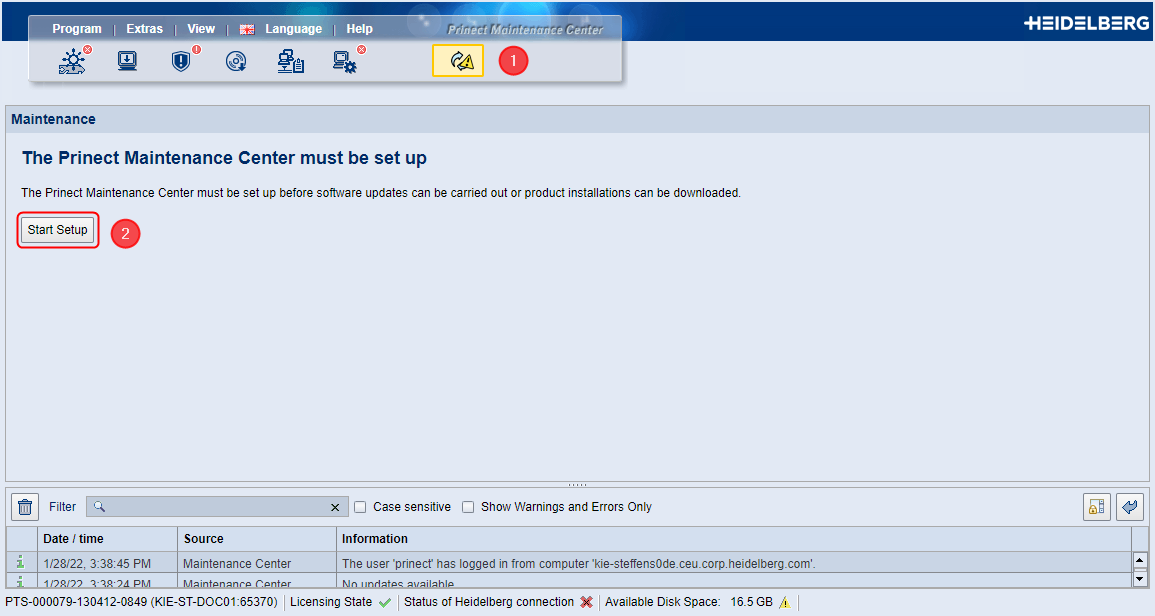Viewport: 1155px width, 616px height.
Task: Open the shield security icon with warning badge
Action: coord(181,60)
